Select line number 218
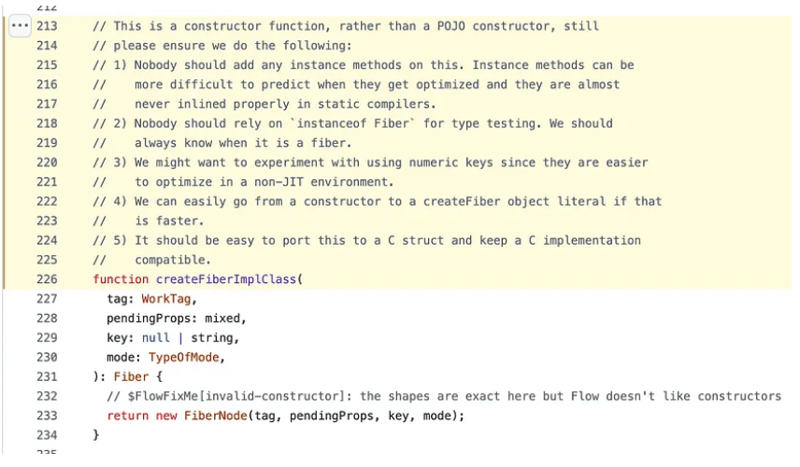 click(47, 123)
